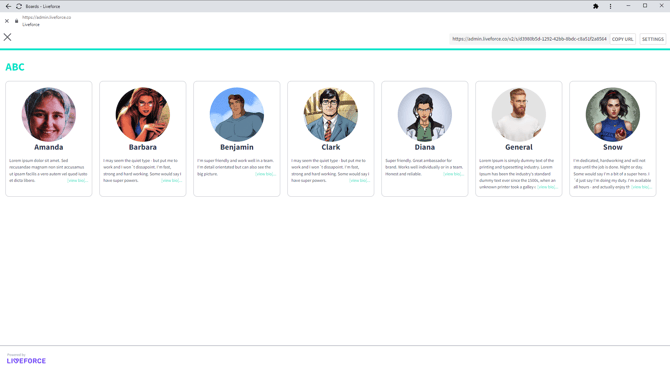Open the browser extensions puzzle icon
This screenshot has width=670, height=372.
tap(596, 6)
